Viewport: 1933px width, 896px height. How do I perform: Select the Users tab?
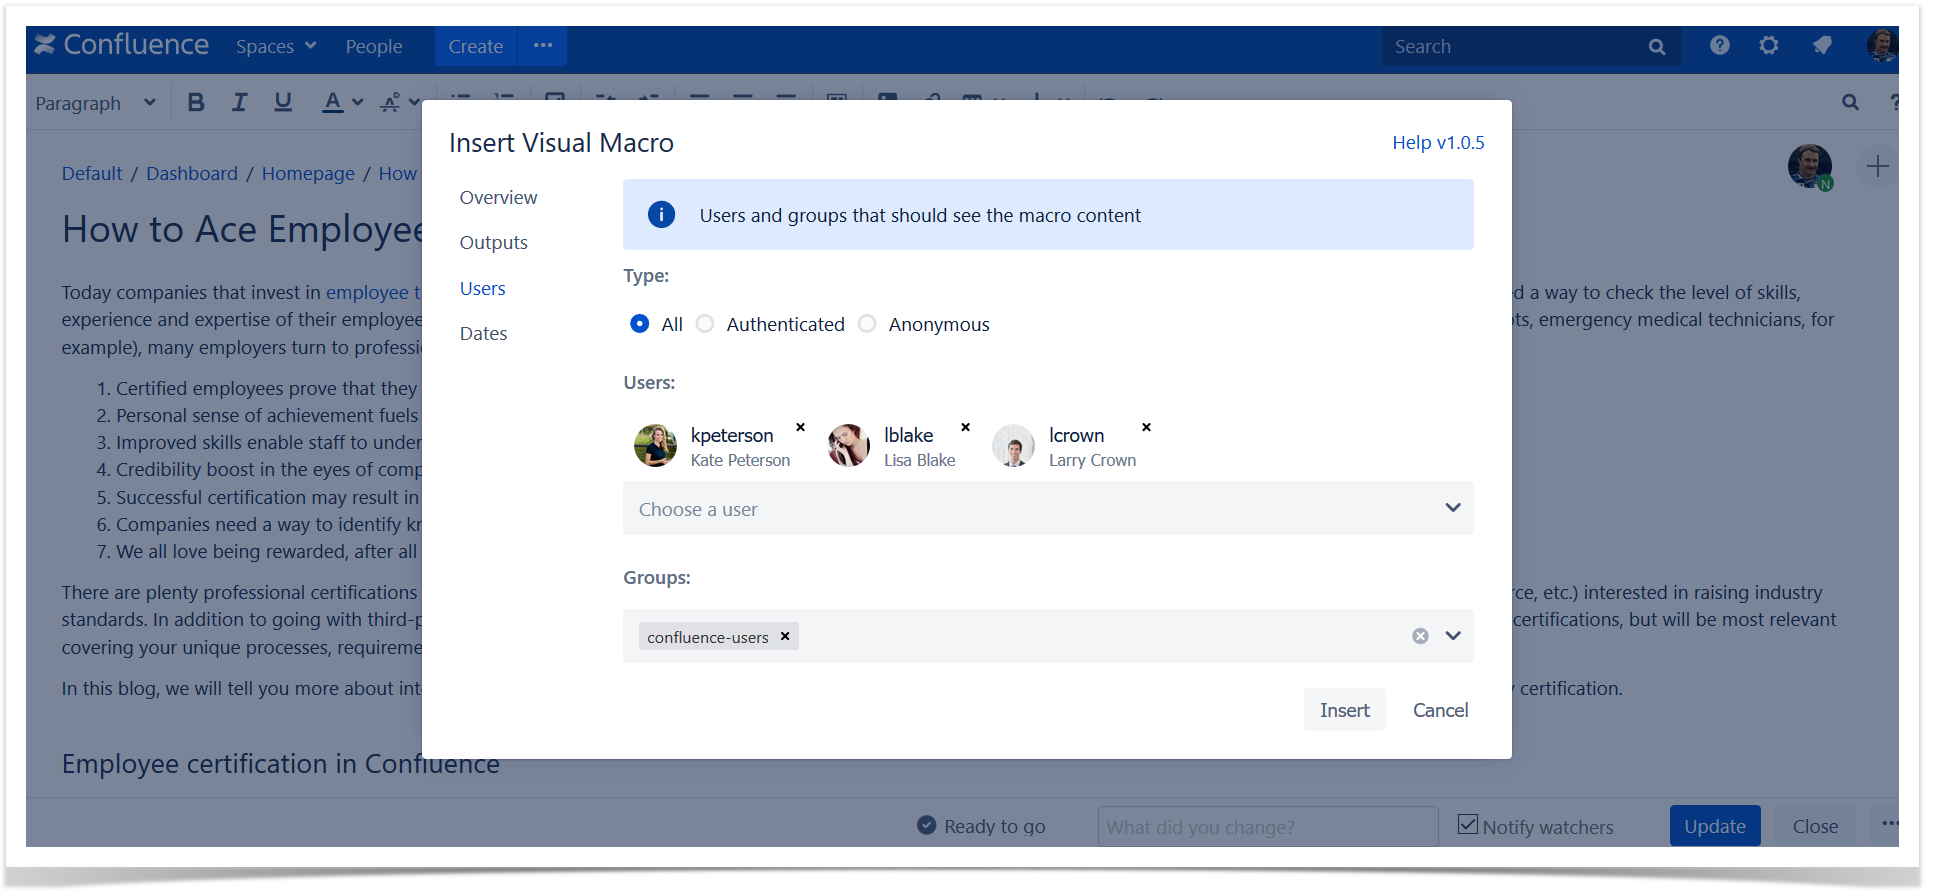point(482,289)
